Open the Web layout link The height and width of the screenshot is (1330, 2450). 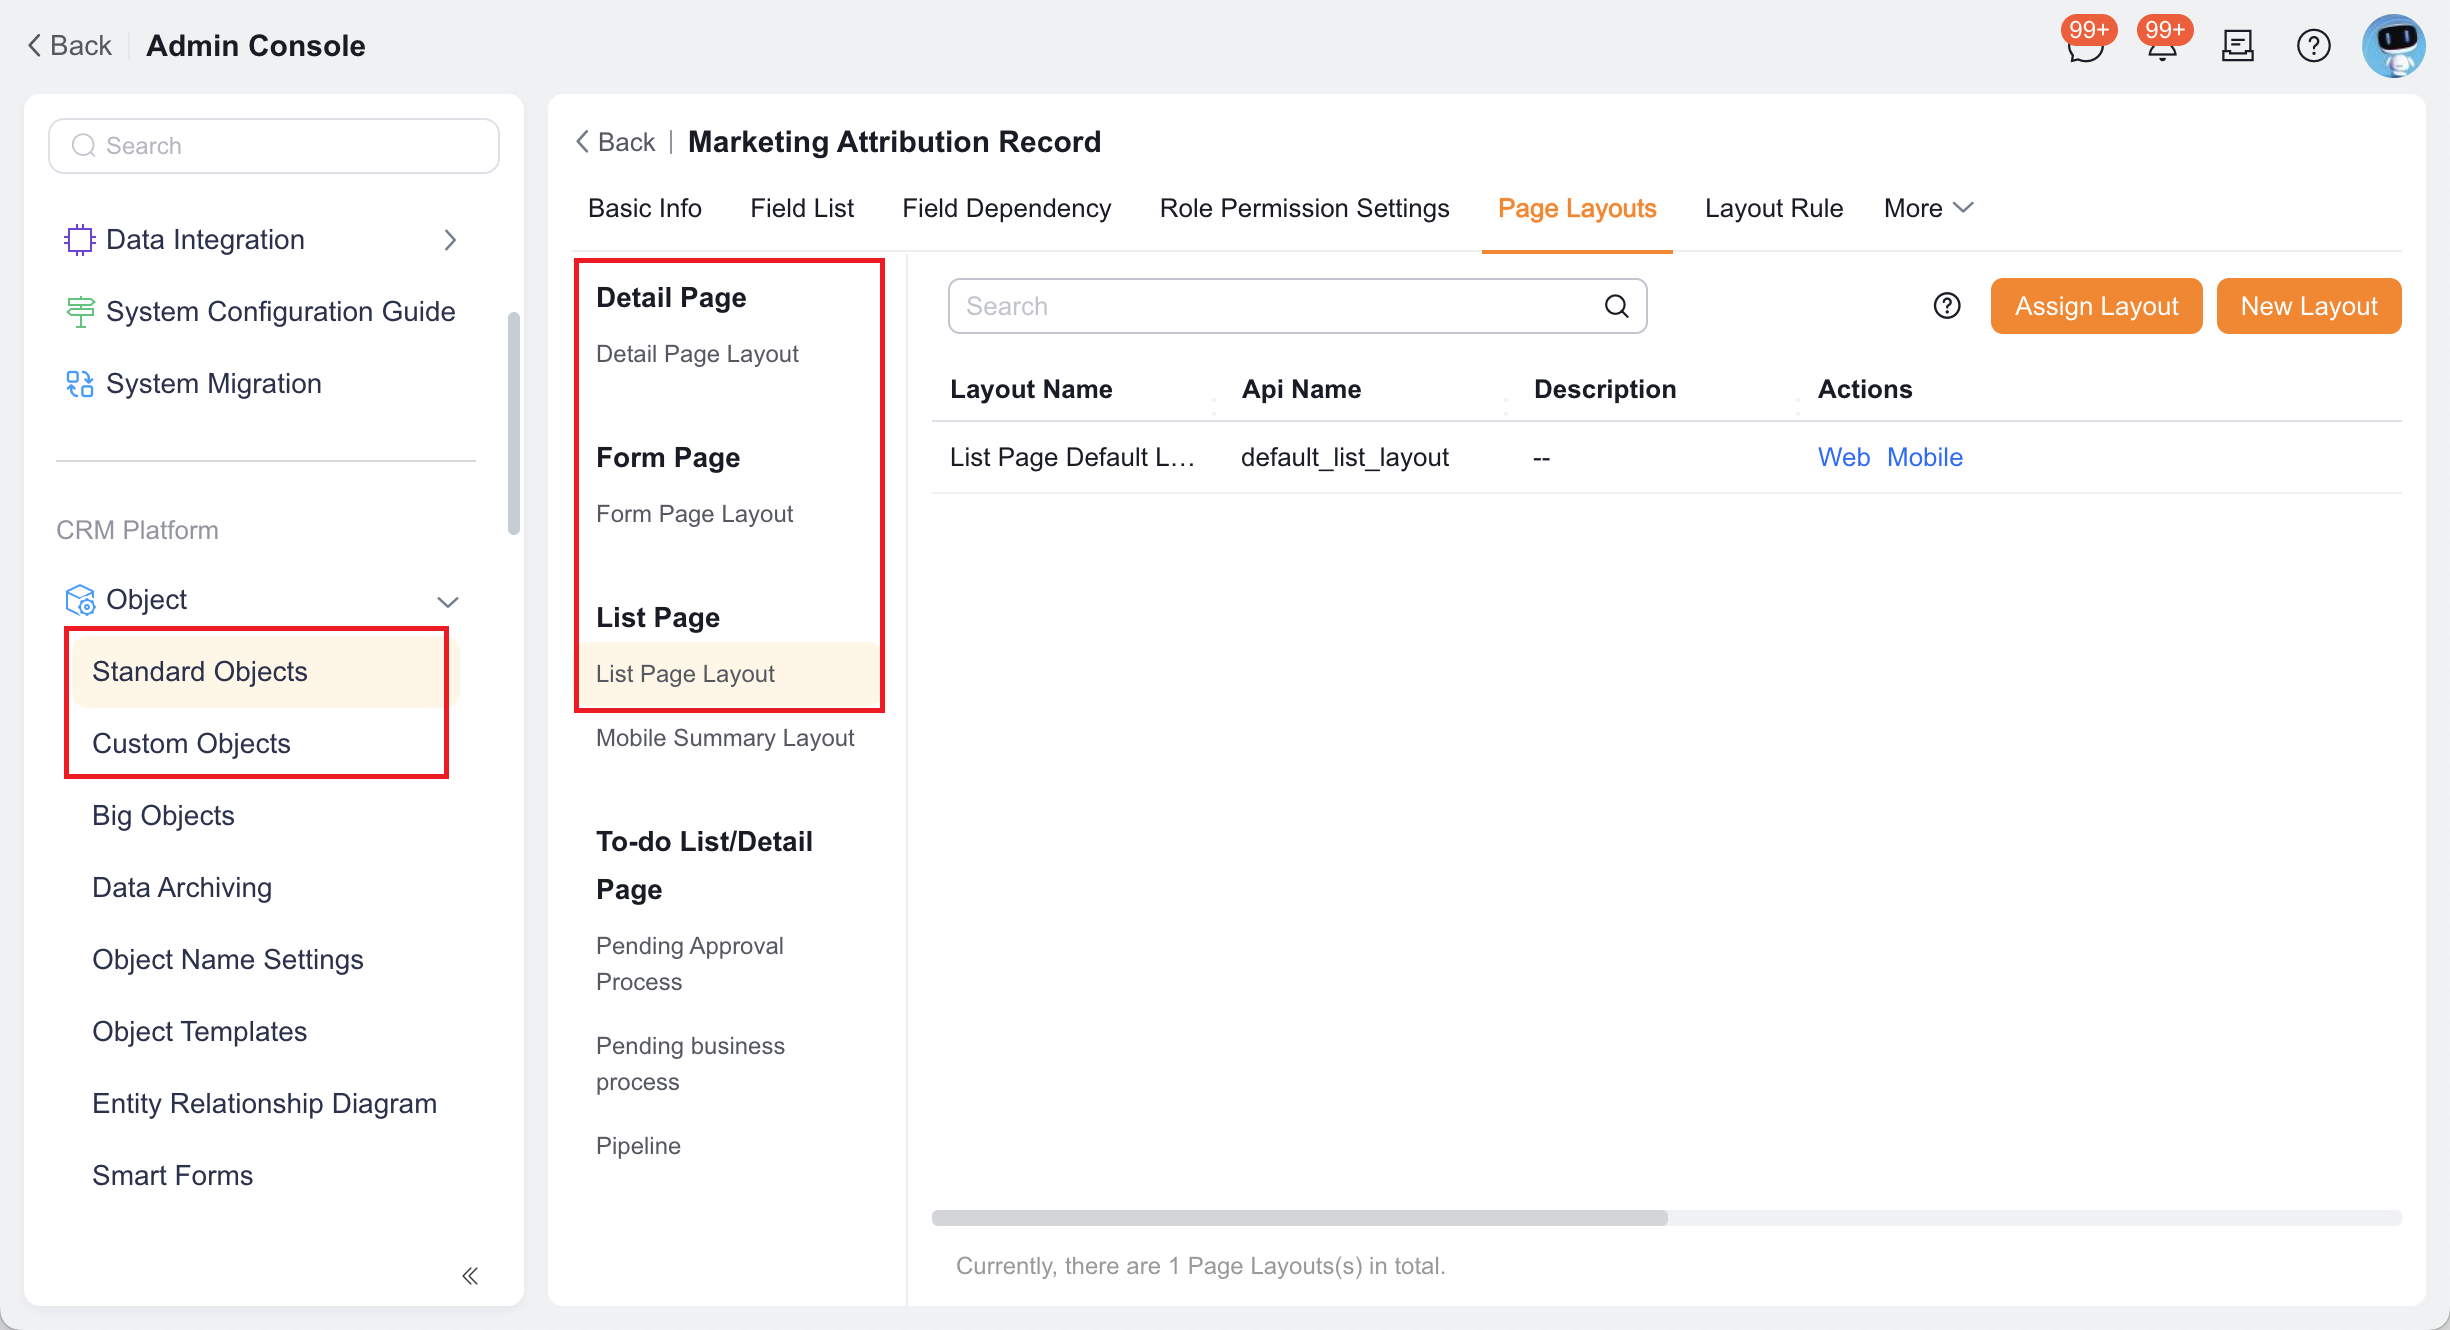[x=1844, y=457]
